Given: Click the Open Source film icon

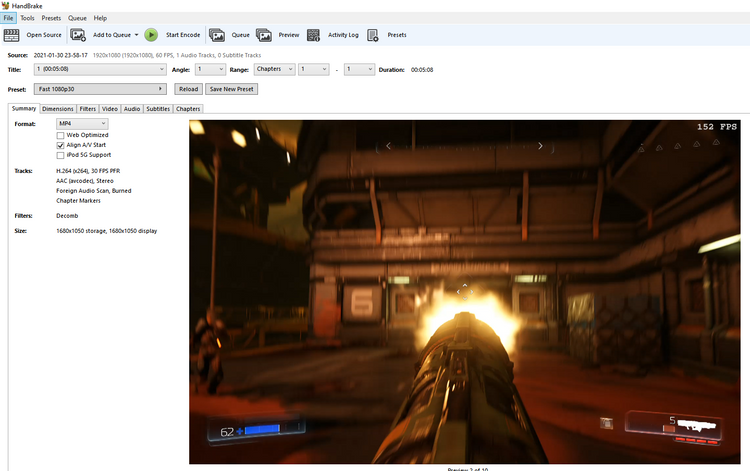Looking at the screenshot, I should [x=11, y=35].
